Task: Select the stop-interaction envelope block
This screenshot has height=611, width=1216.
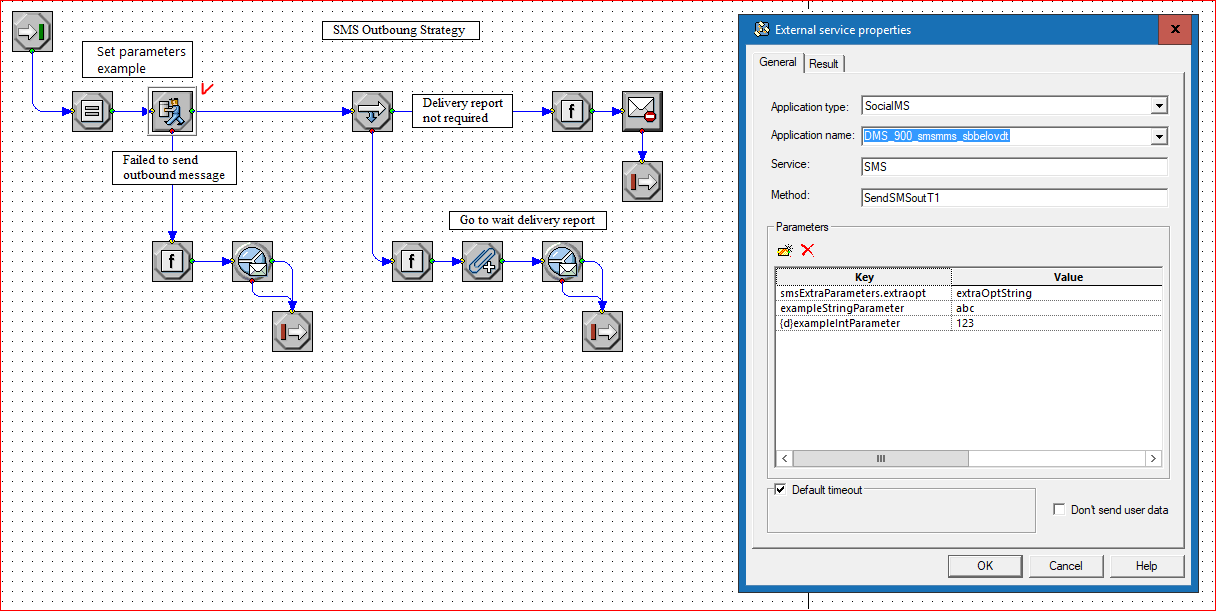Action: point(641,111)
